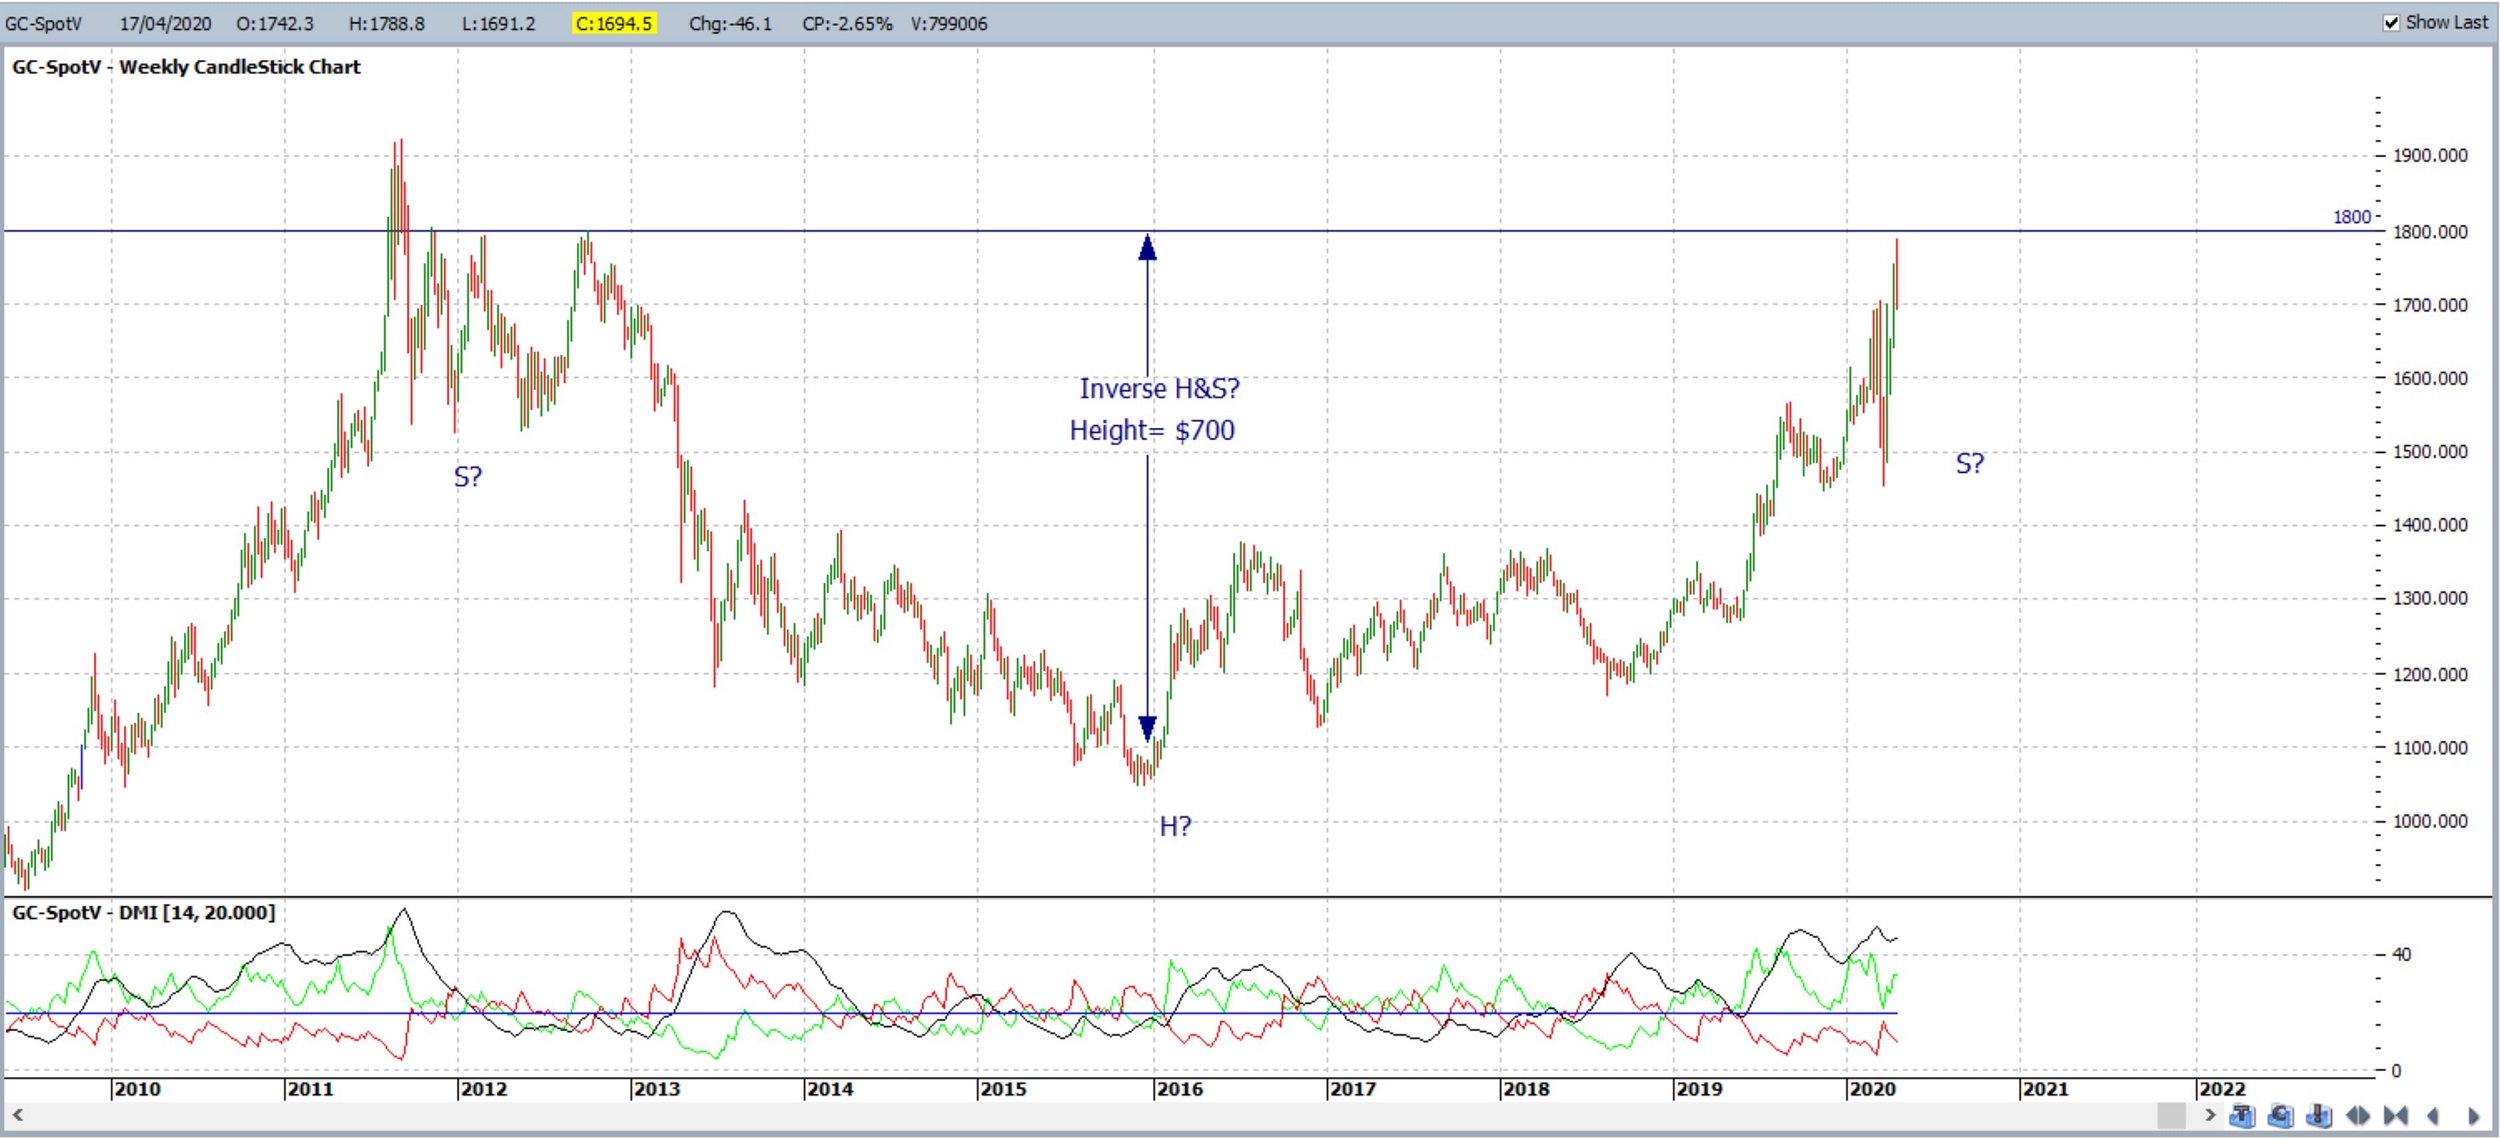
Task: Click the 1800 horizontal line label
Action: 2351,217
